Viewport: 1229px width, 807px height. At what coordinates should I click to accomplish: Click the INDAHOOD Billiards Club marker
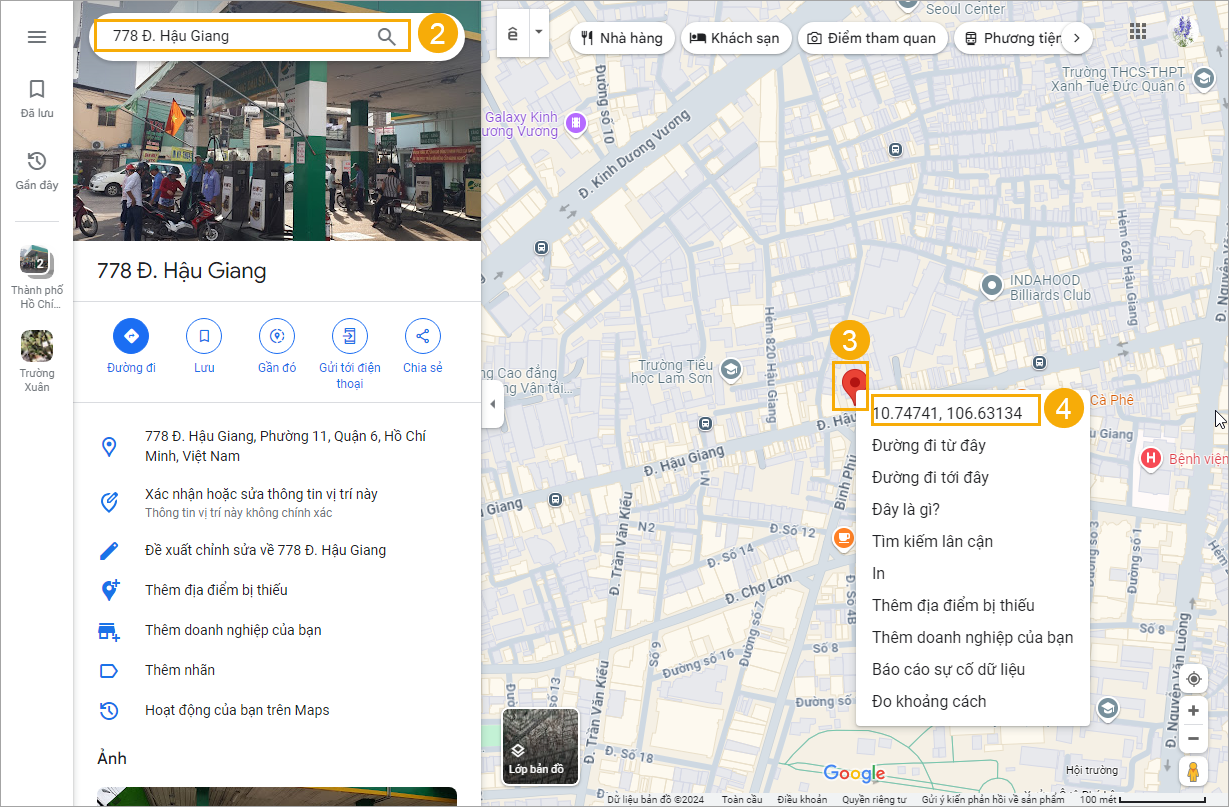(991, 287)
